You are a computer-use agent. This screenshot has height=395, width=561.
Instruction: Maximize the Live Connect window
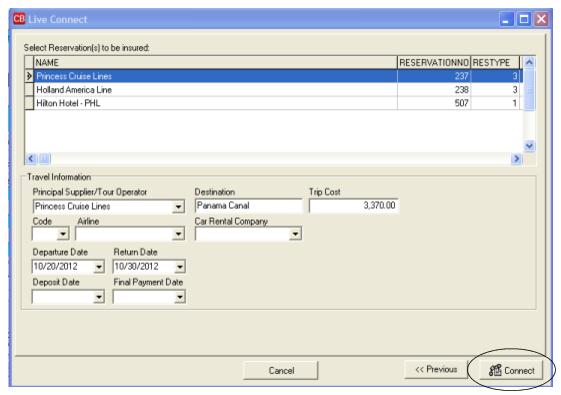[x=524, y=19]
